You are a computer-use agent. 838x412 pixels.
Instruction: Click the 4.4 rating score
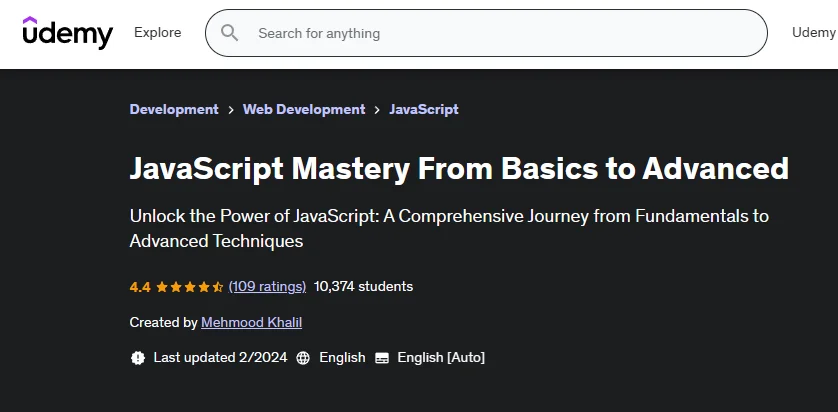coord(140,287)
